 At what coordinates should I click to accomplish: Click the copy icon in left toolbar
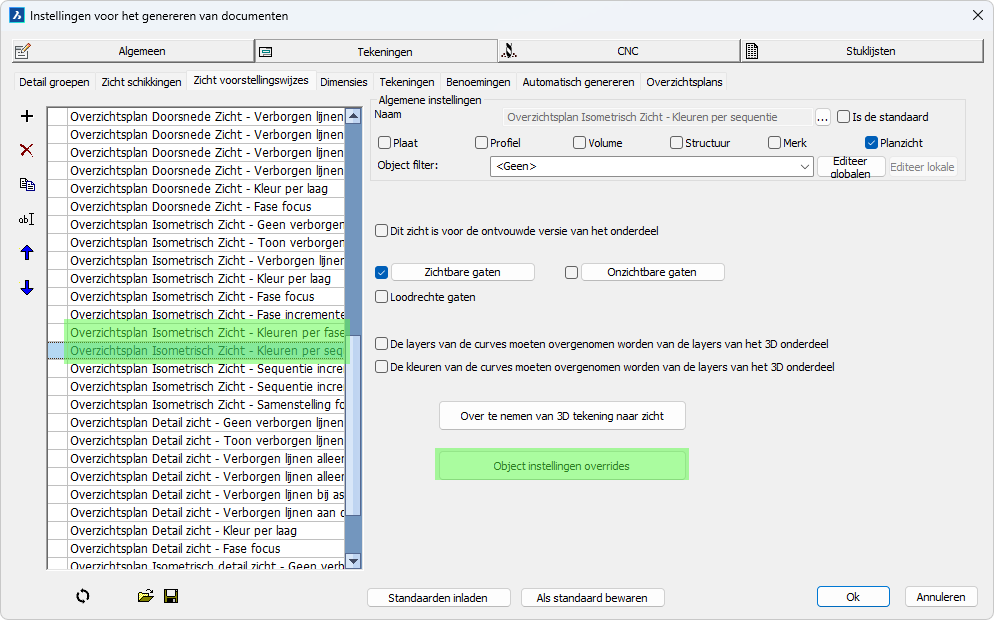tap(27, 184)
